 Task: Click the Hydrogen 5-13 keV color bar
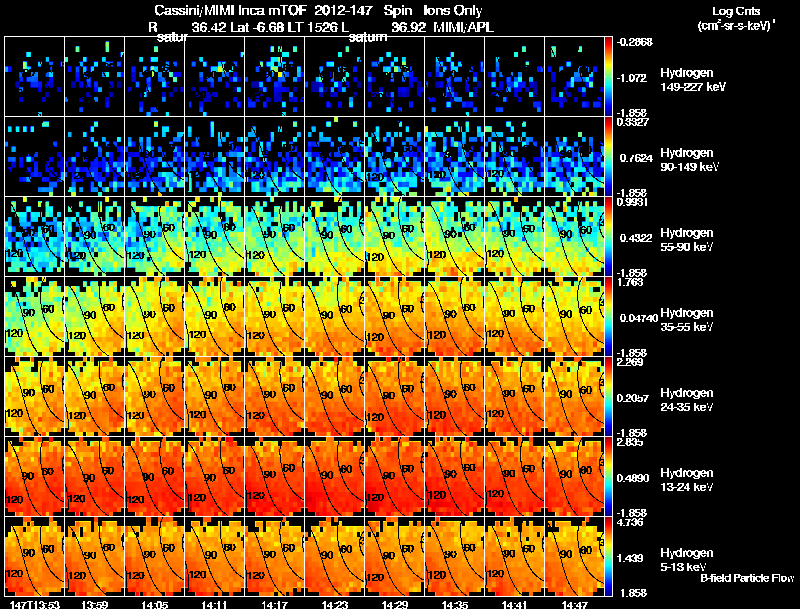click(609, 557)
